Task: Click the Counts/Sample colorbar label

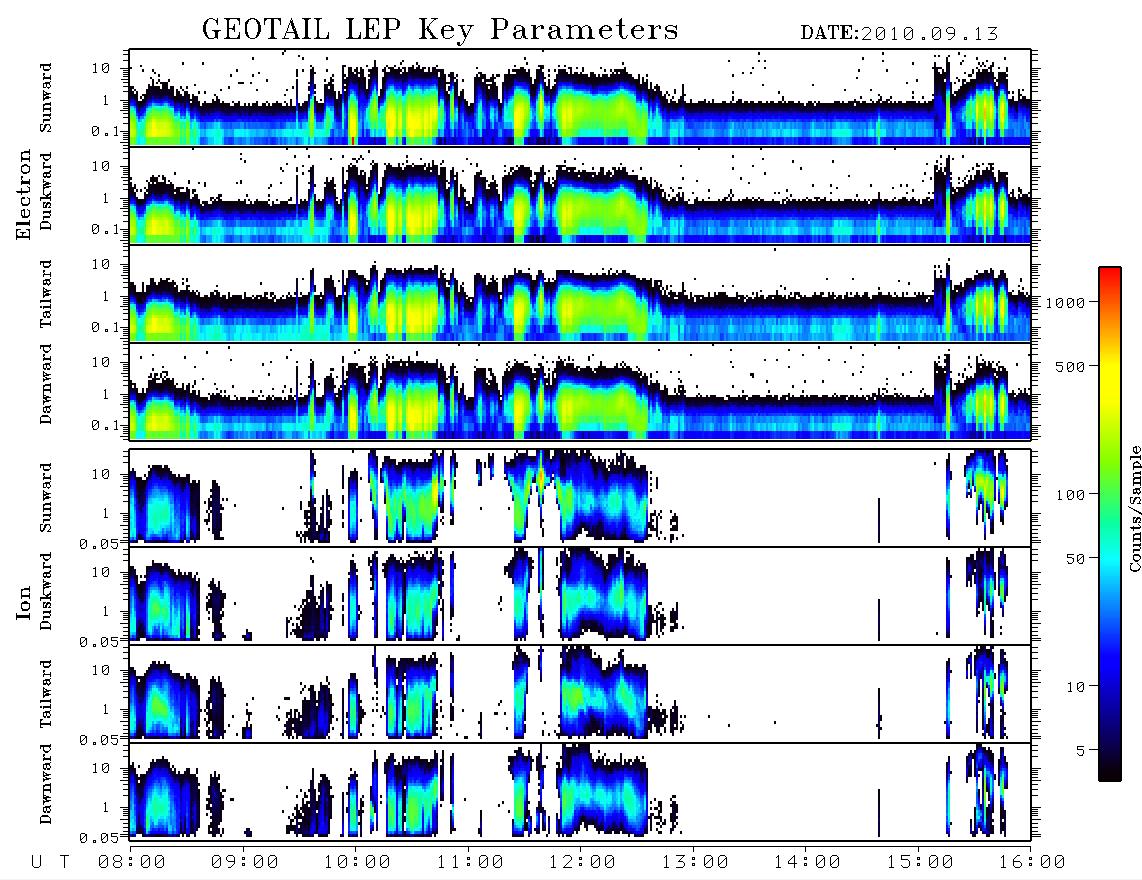Action: click(1134, 509)
